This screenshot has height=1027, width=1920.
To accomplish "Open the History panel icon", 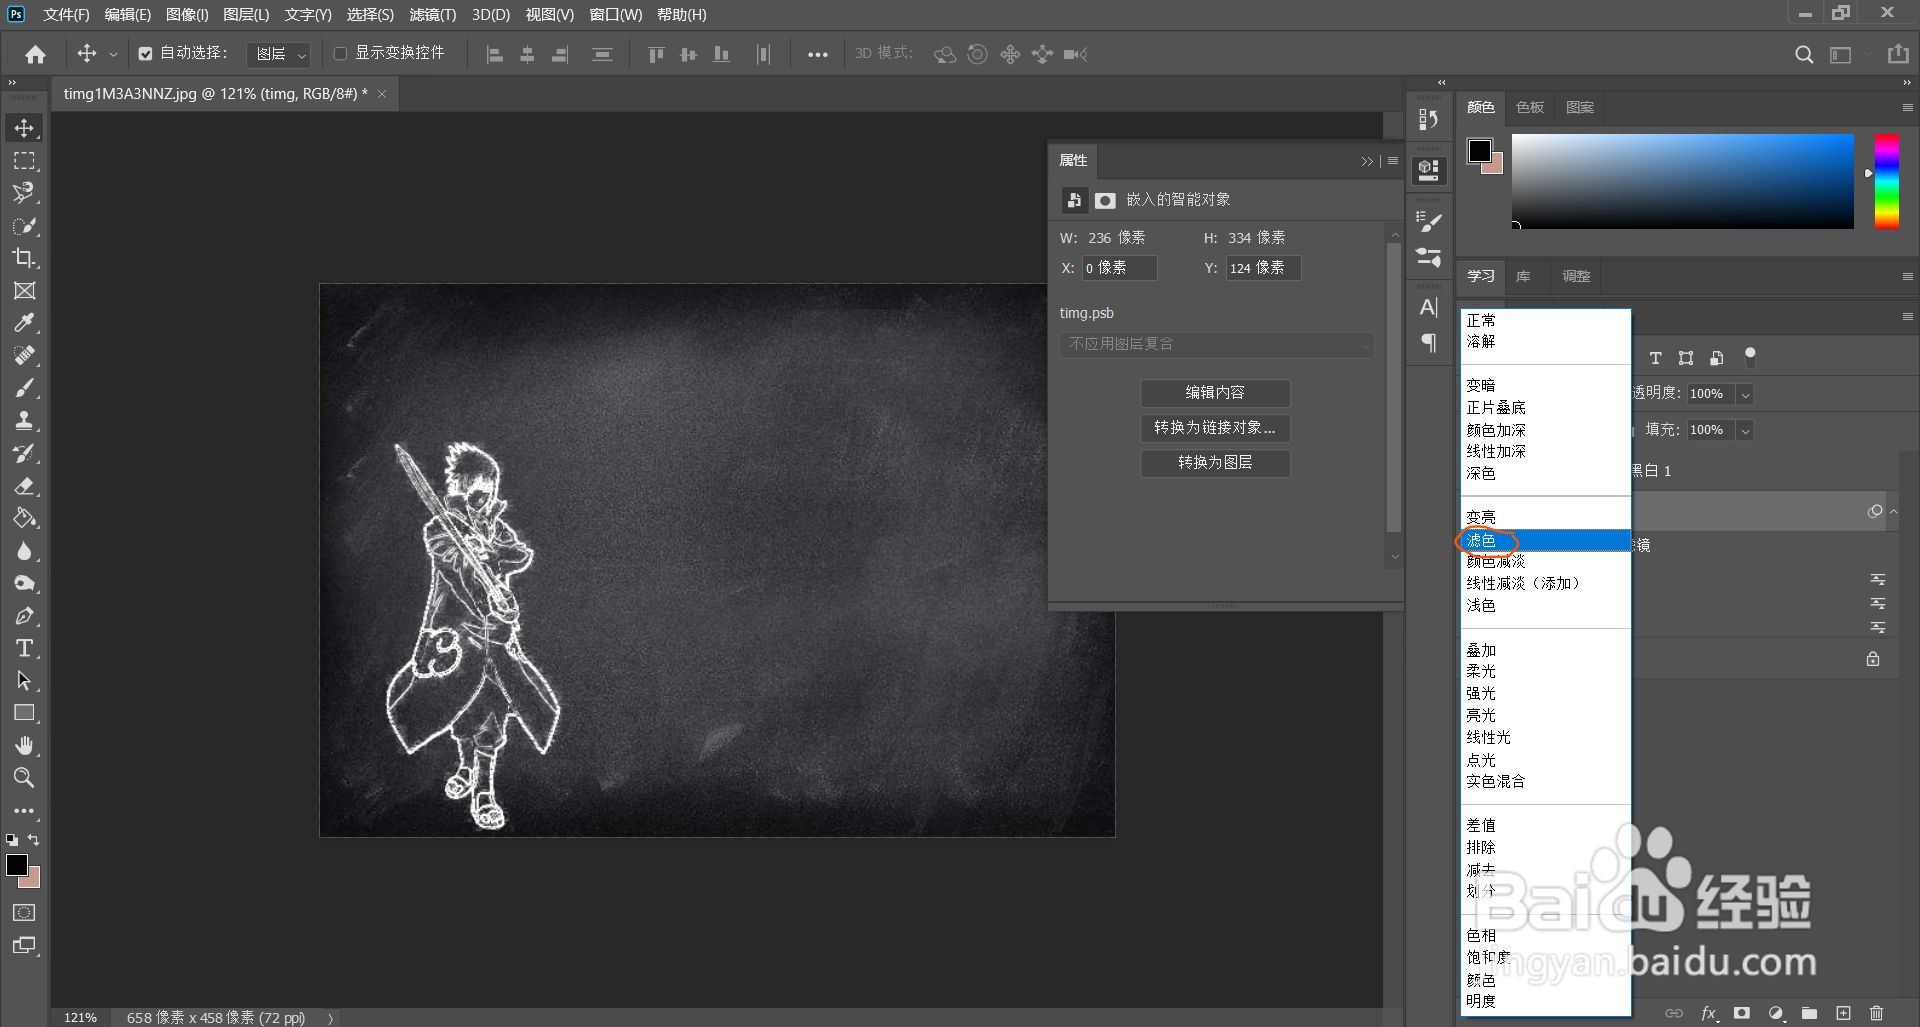I will 1429,120.
